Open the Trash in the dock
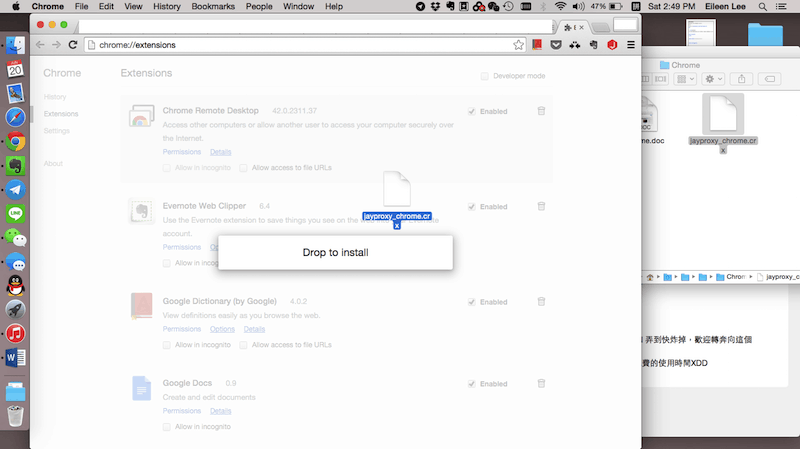The width and height of the screenshot is (800, 449). coord(15,416)
